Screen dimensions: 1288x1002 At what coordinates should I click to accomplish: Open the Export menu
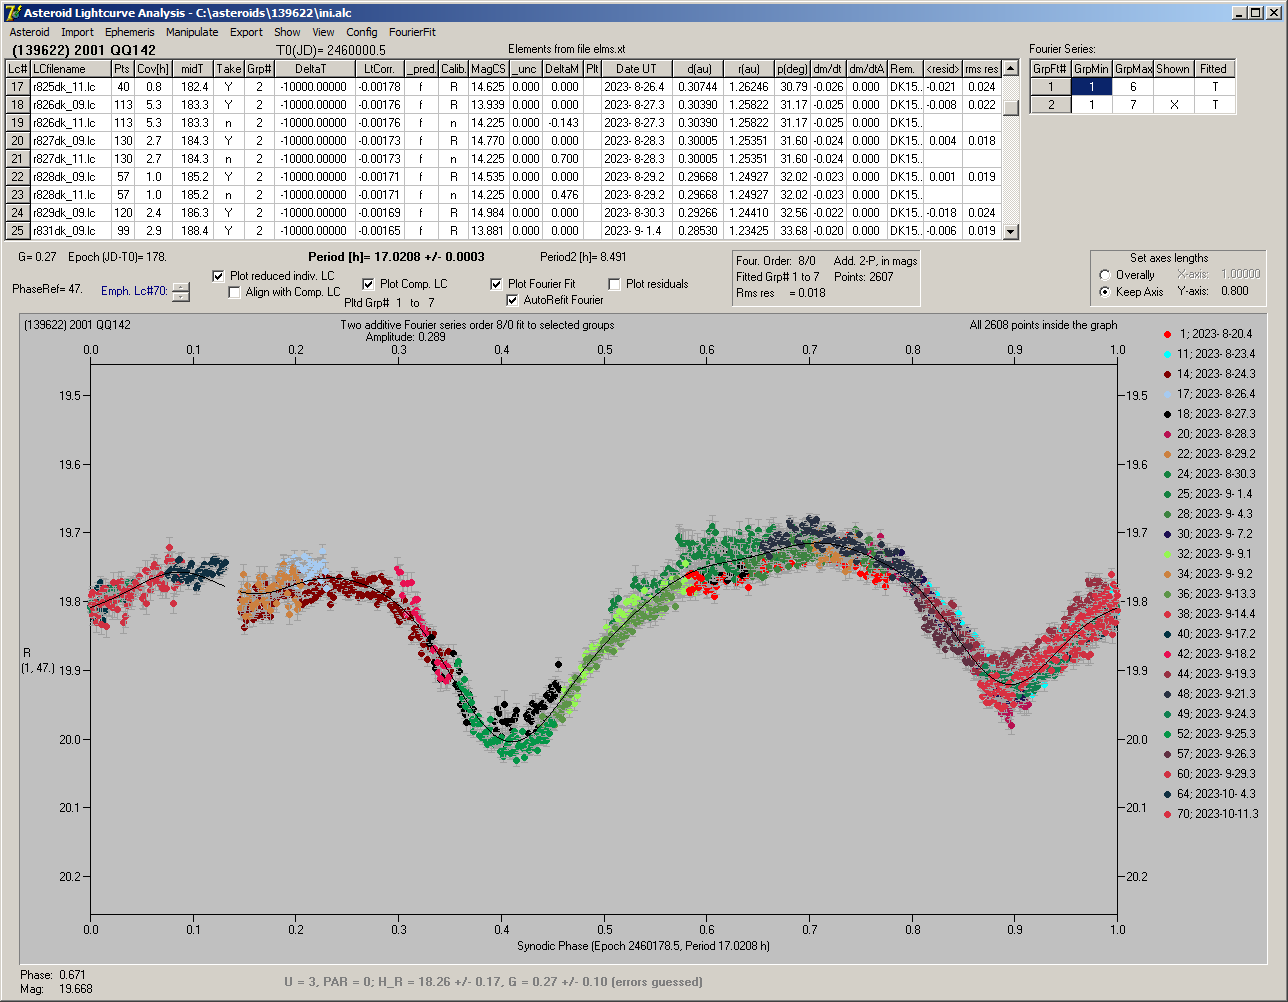click(x=246, y=32)
